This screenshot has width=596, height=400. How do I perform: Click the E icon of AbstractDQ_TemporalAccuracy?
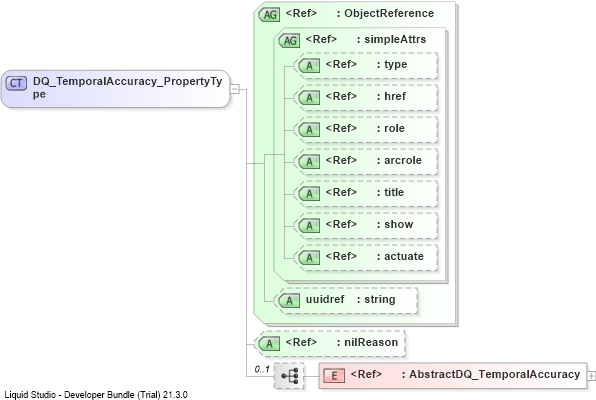click(334, 376)
